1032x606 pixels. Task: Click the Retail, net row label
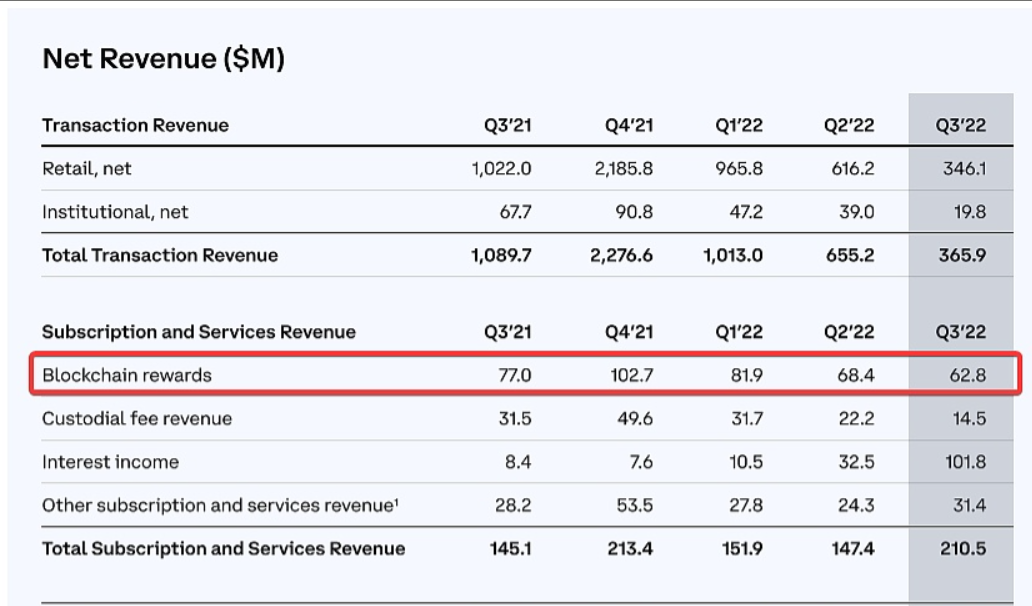coord(87,169)
